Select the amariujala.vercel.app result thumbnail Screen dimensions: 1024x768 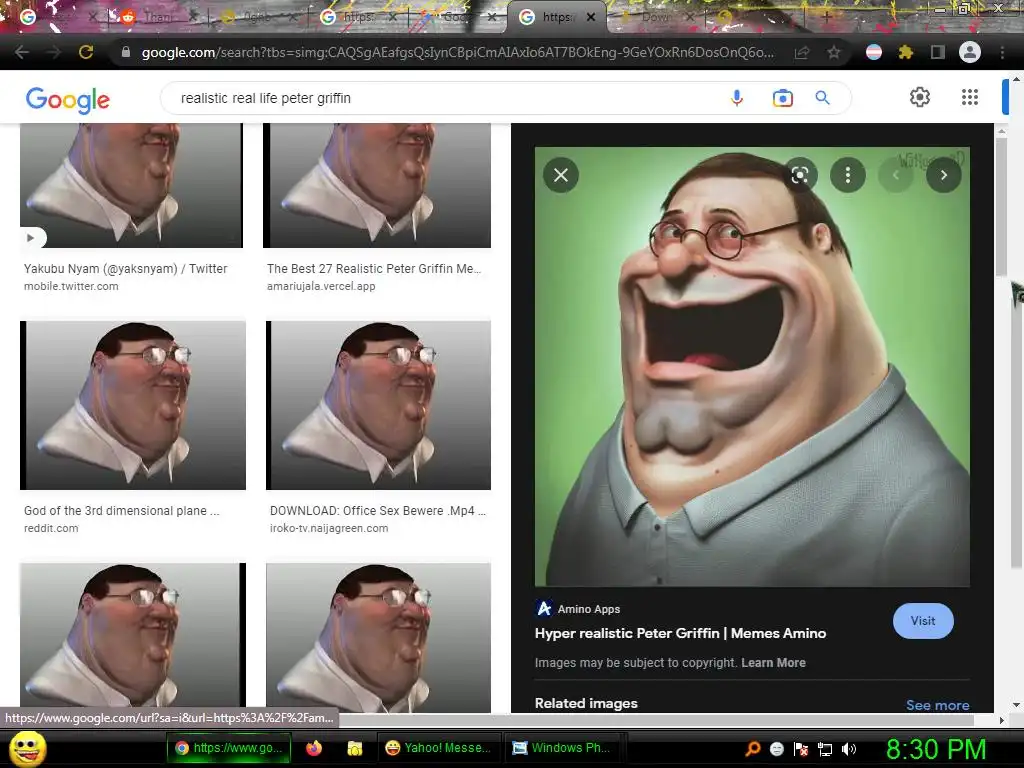[x=377, y=185]
